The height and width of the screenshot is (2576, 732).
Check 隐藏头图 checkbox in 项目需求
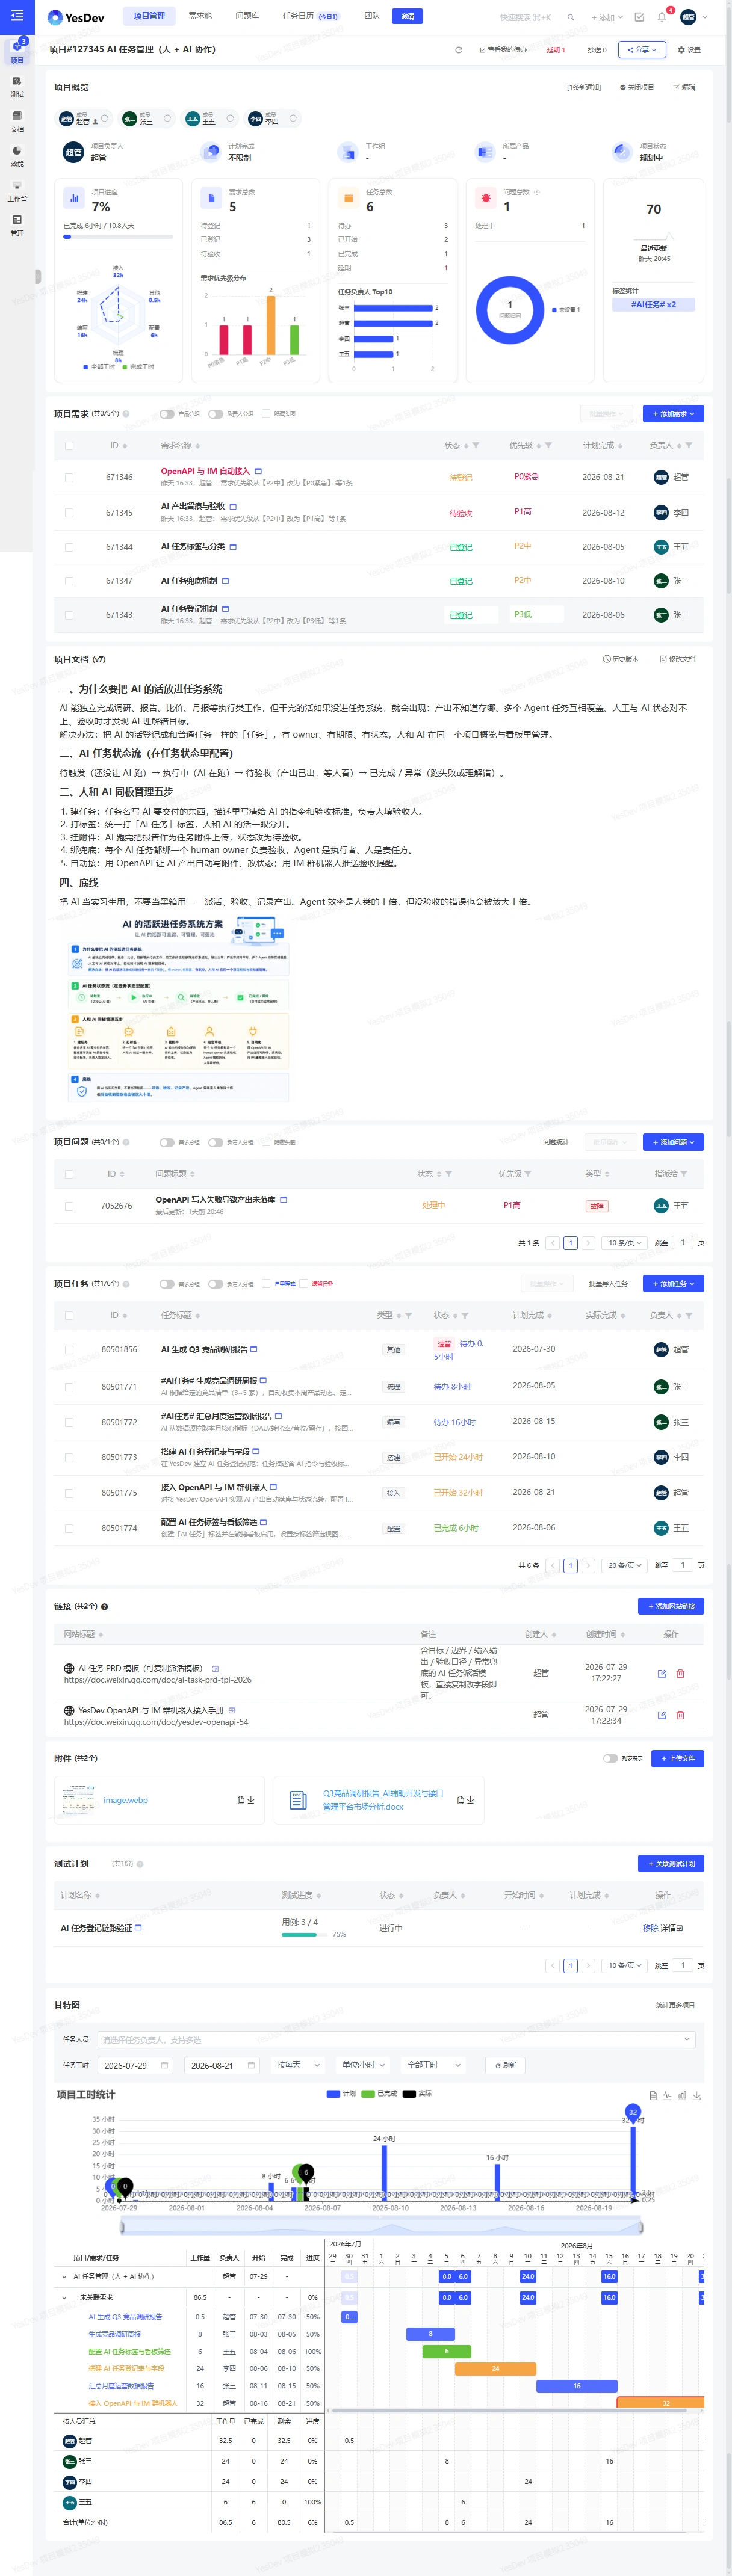[266, 414]
